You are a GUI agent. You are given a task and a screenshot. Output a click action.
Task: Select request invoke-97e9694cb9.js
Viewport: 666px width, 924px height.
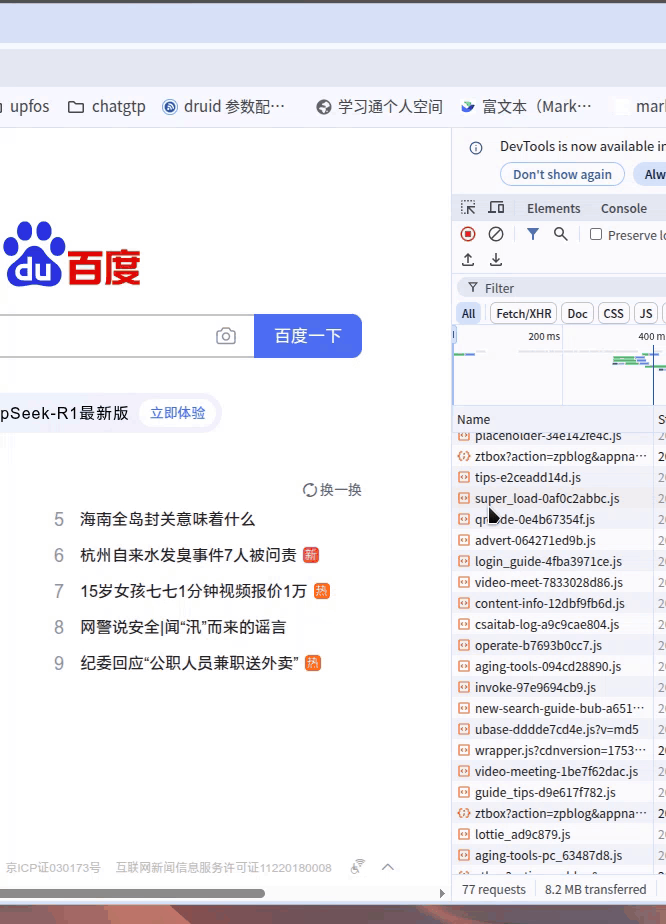coord(553,688)
